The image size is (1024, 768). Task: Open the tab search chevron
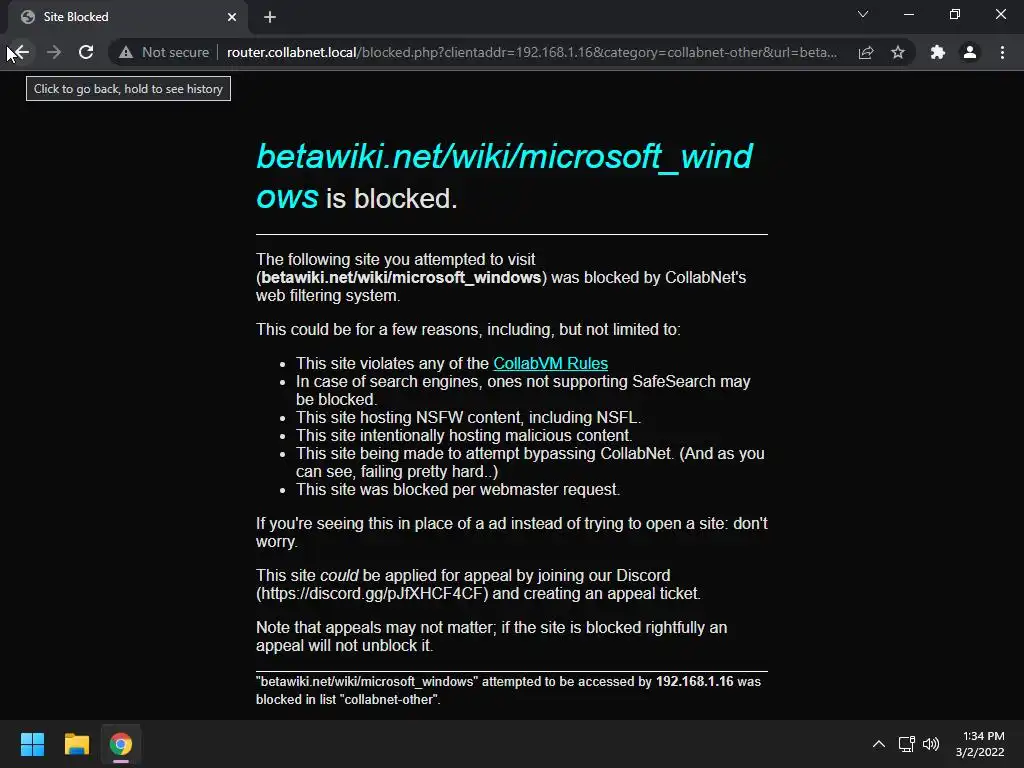tap(863, 14)
